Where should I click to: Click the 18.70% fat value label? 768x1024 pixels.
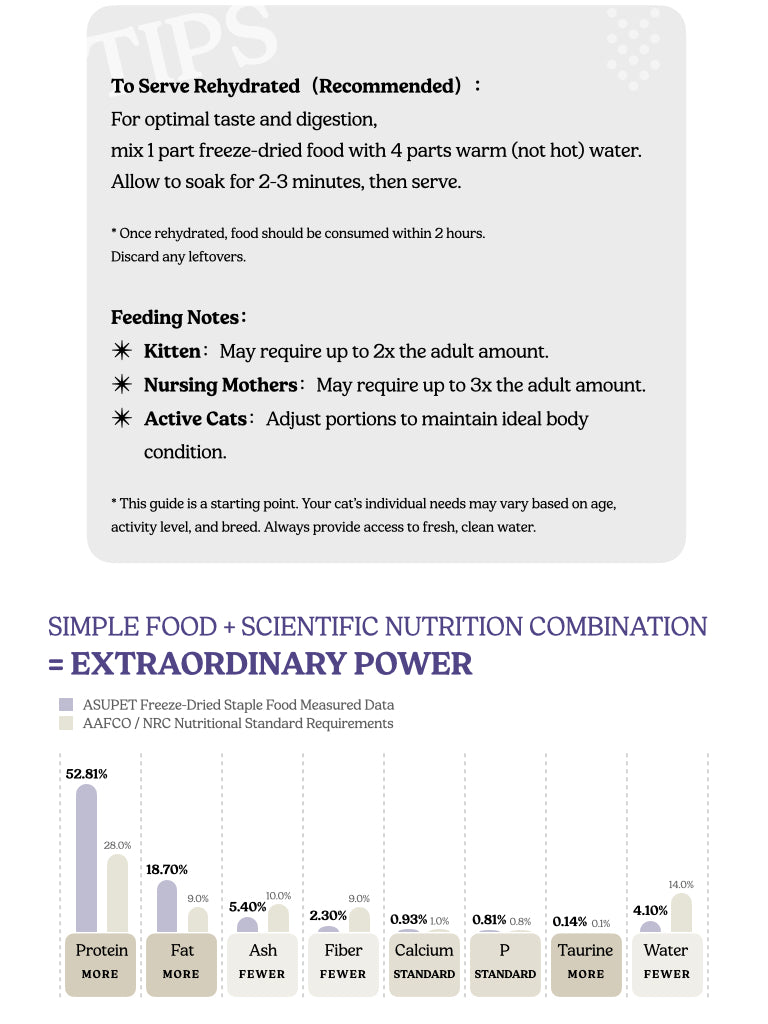(x=167, y=870)
